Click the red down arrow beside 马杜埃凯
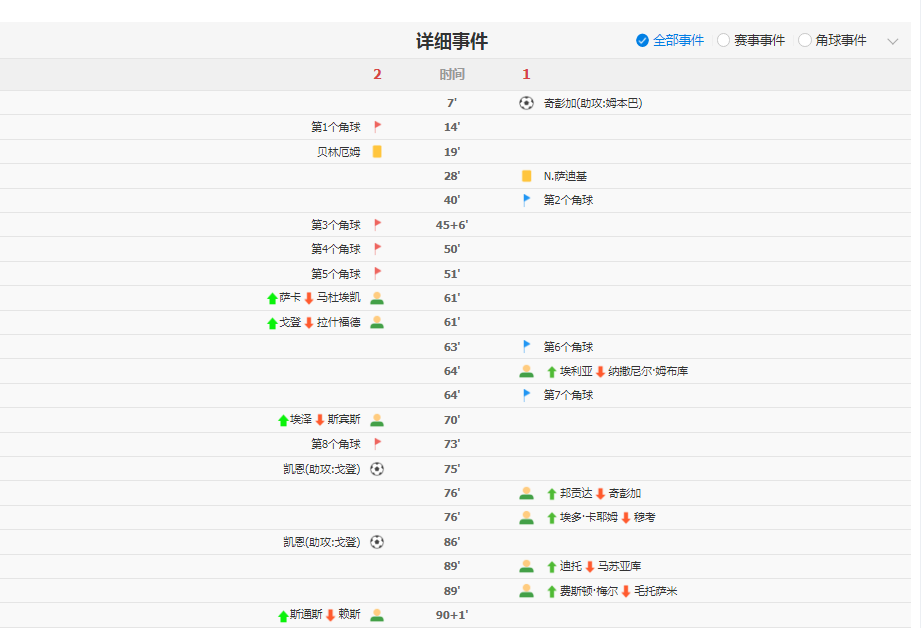Viewport: 921px width, 628px height. 309,298
